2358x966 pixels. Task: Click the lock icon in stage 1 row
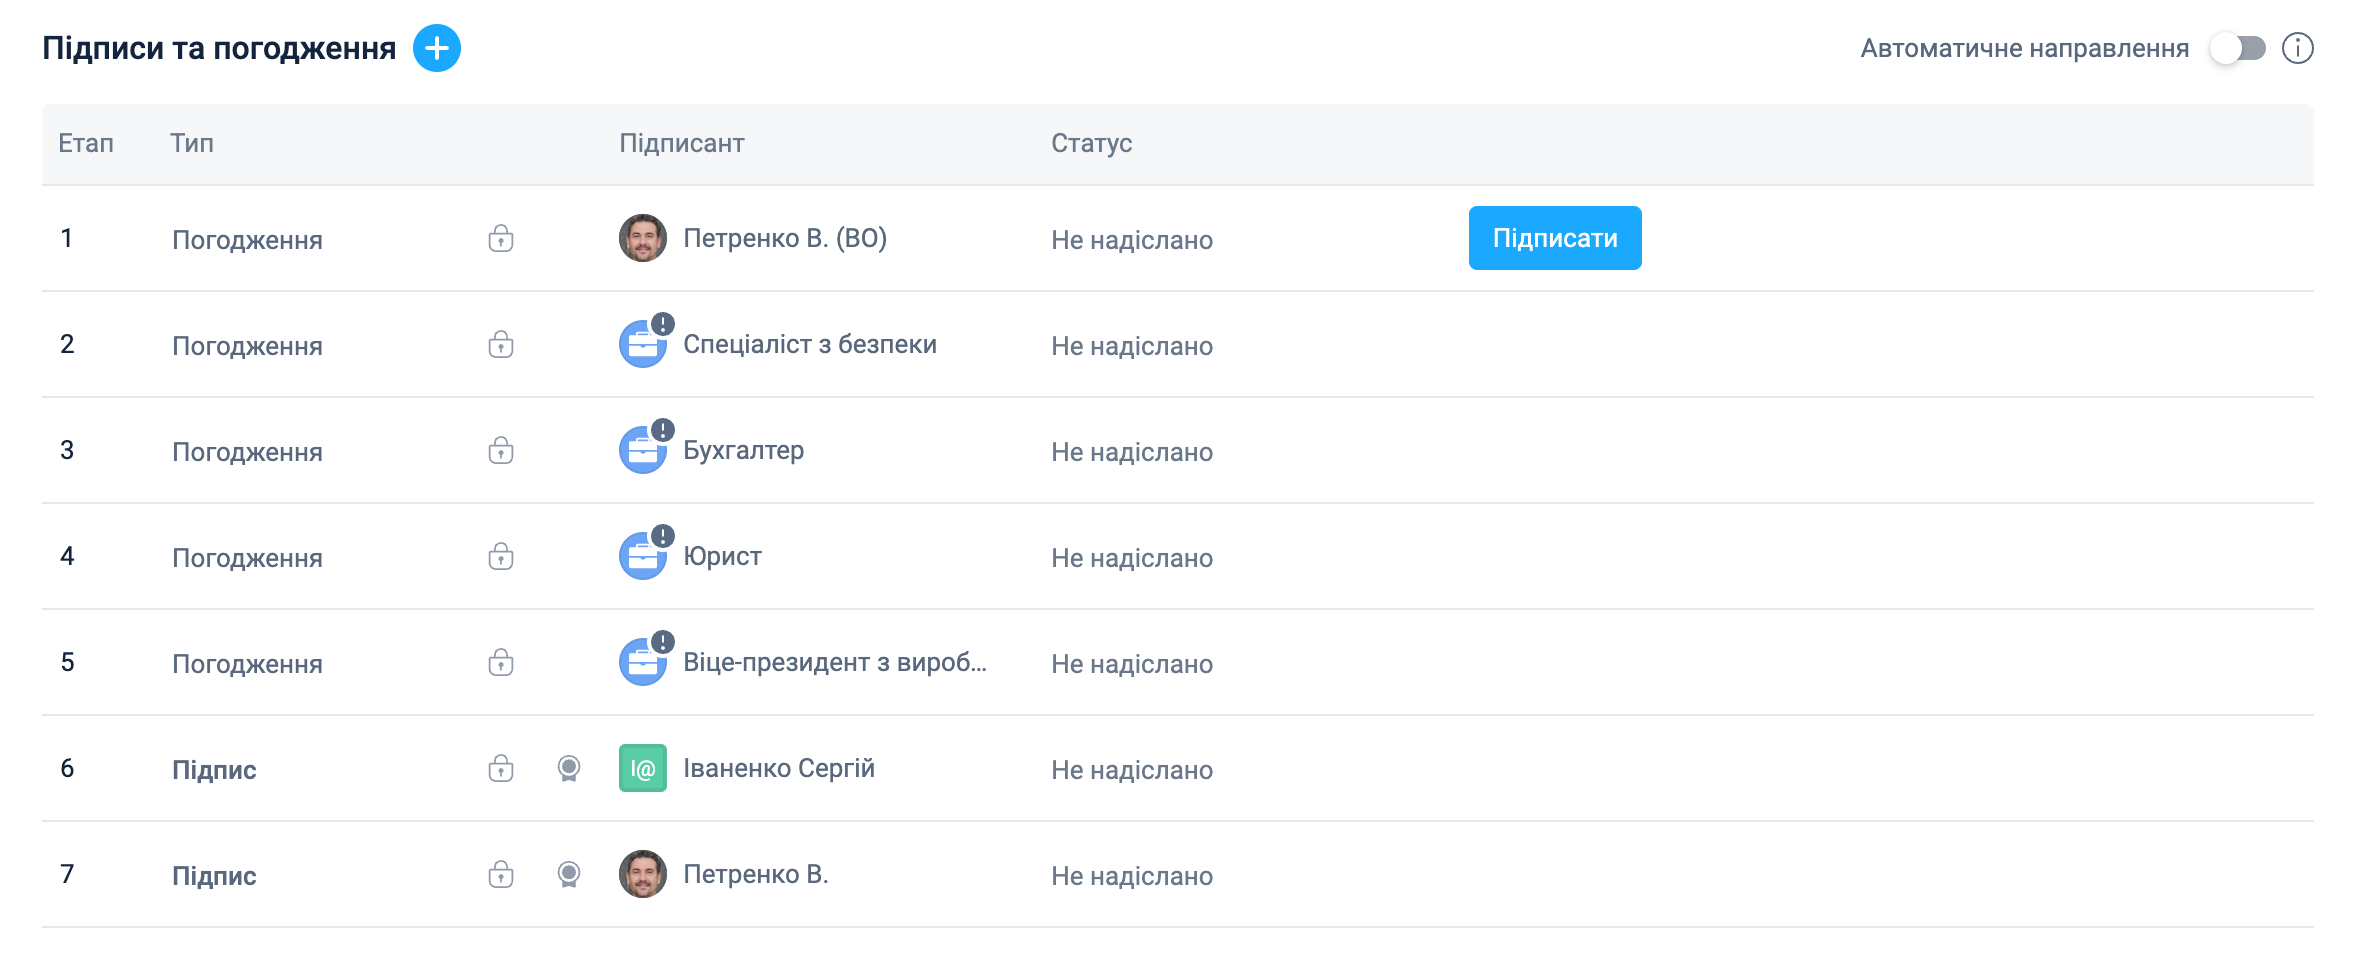(x=501, y=238)
